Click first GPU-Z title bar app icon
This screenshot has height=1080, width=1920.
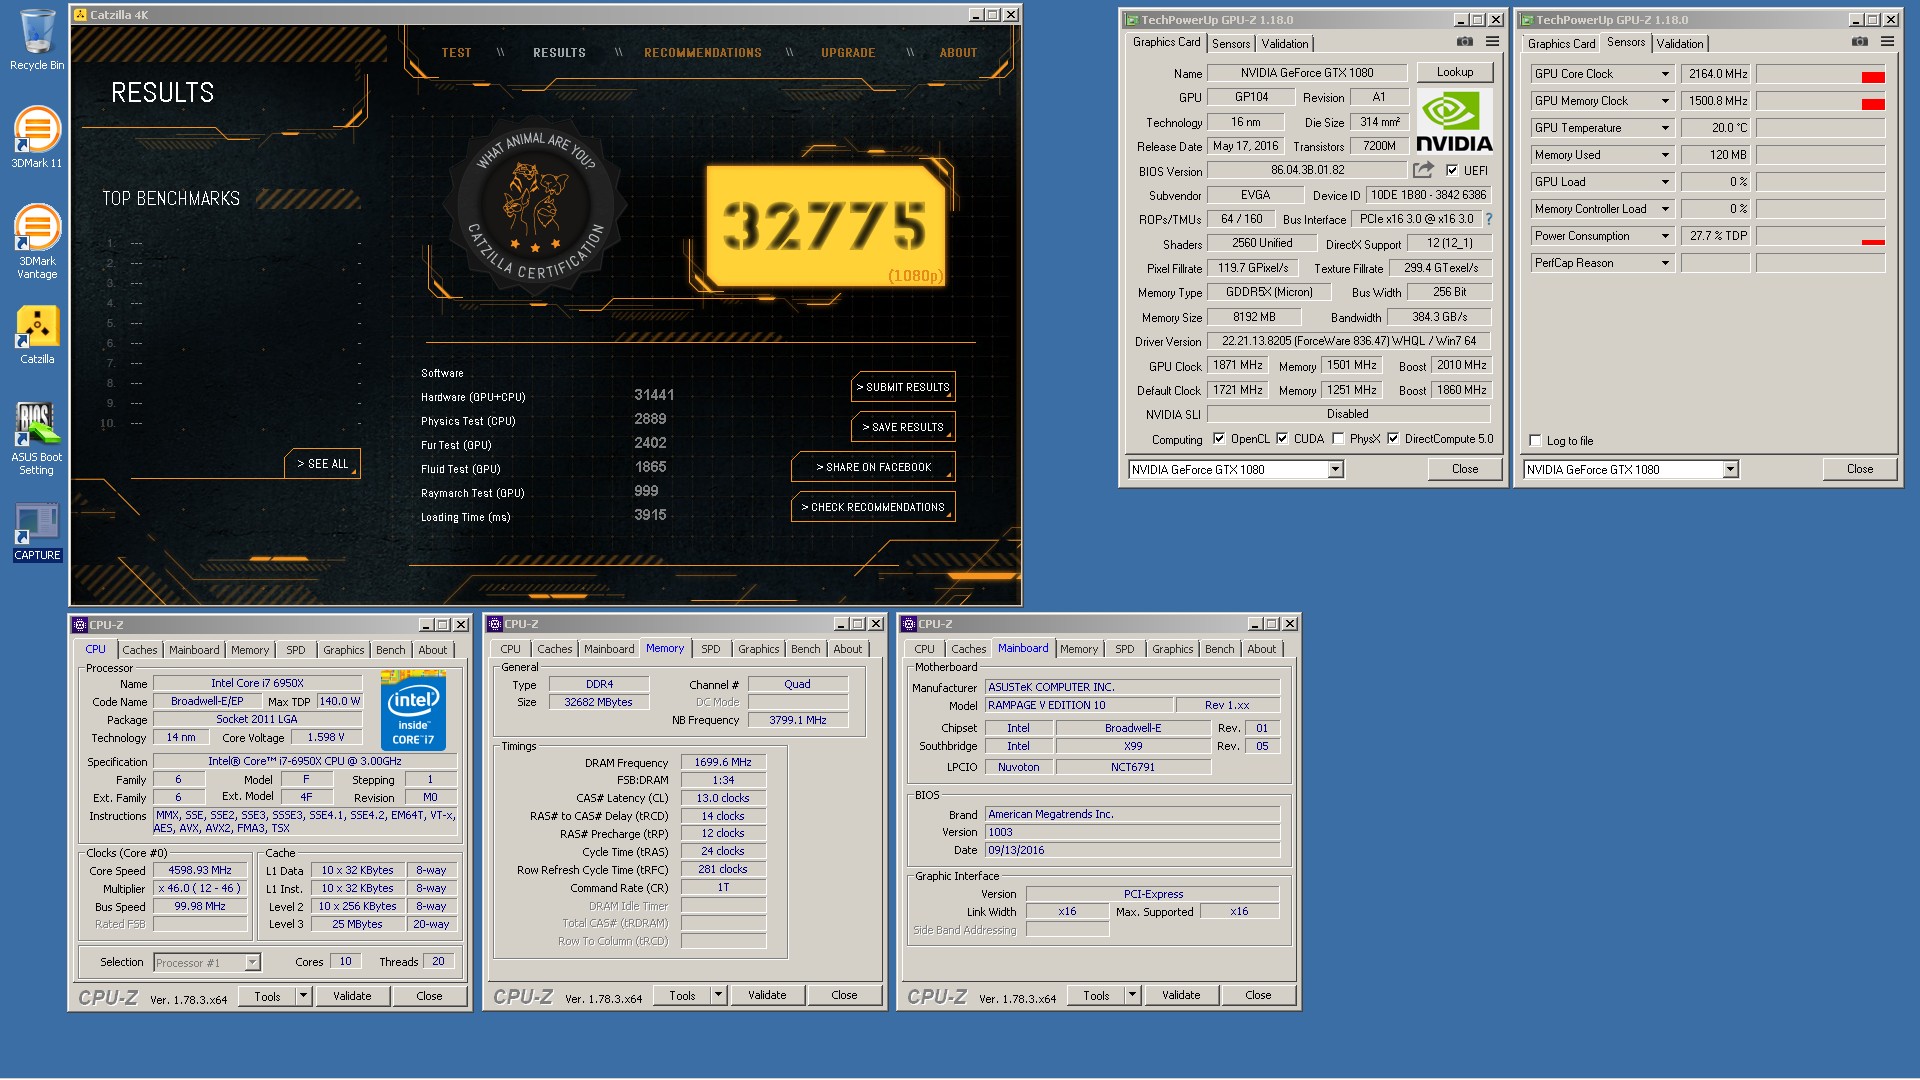[1132, 20]
